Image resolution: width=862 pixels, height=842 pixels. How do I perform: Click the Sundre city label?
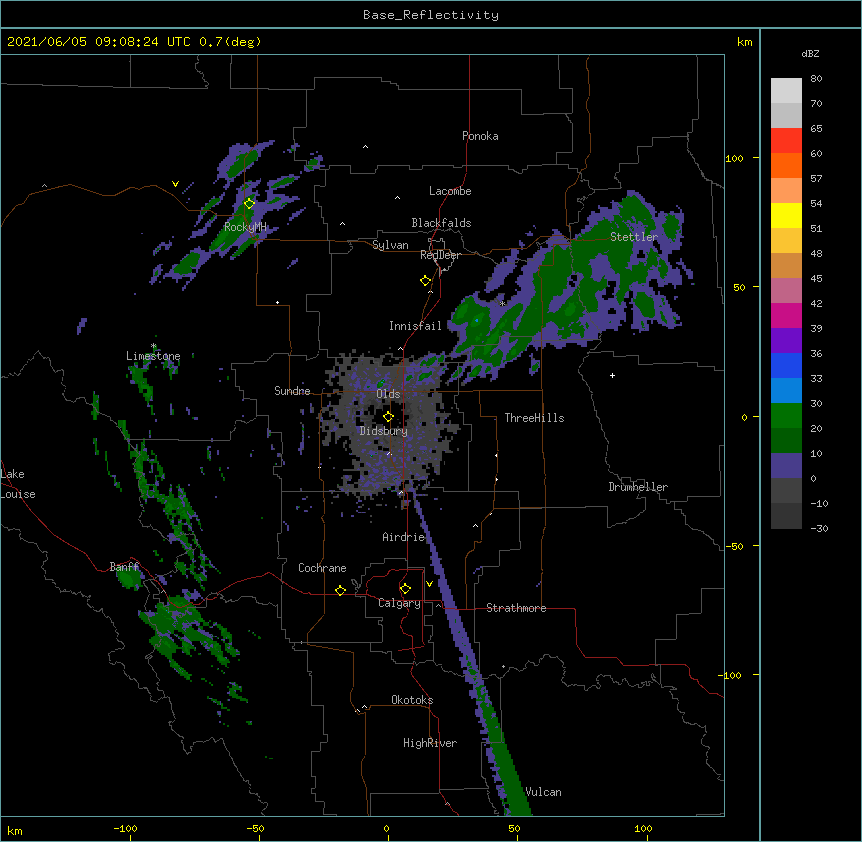click(x=292, y=391)
